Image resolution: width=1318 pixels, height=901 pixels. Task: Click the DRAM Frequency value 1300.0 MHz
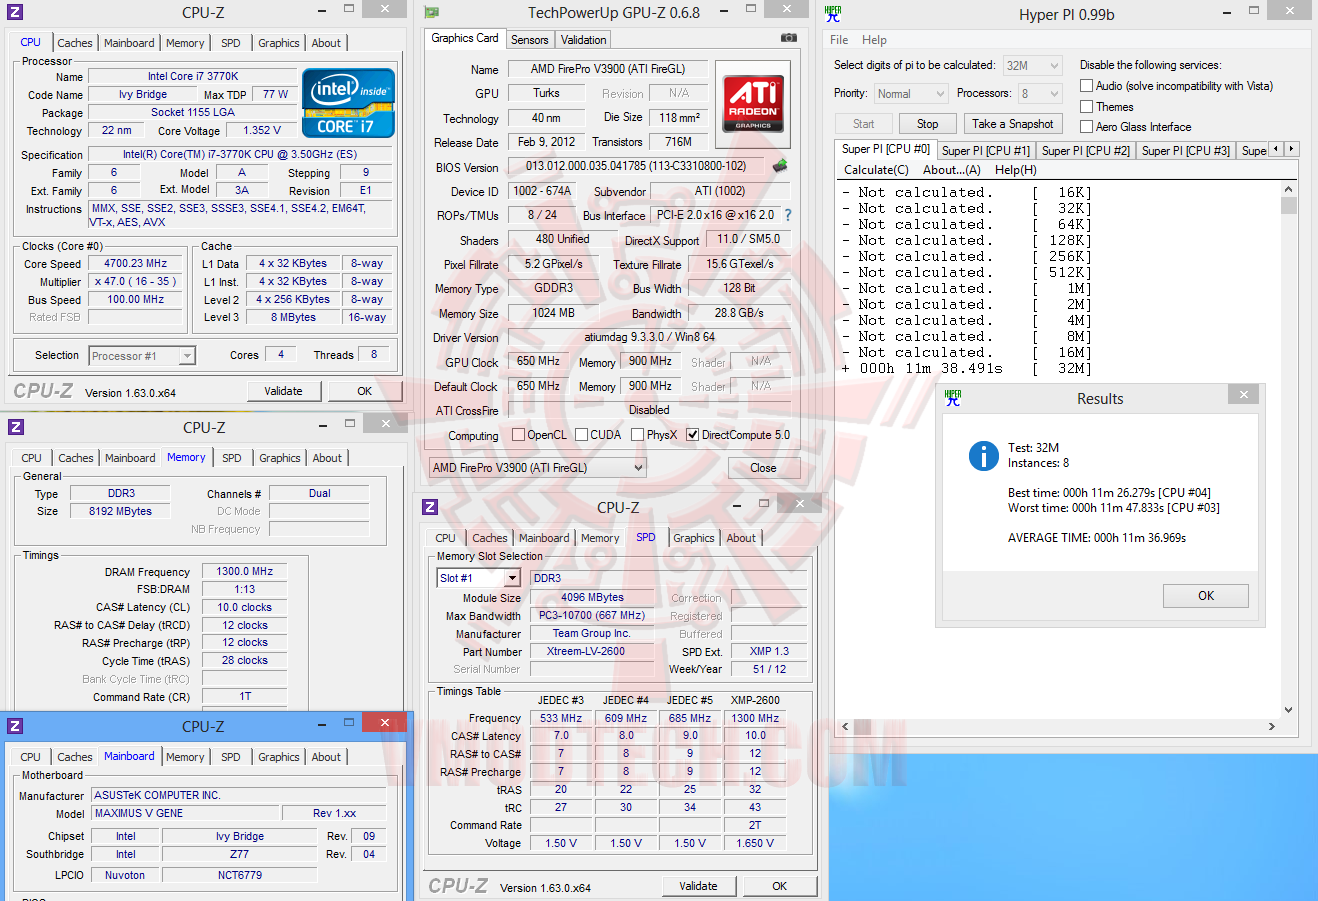coord(244,572)
